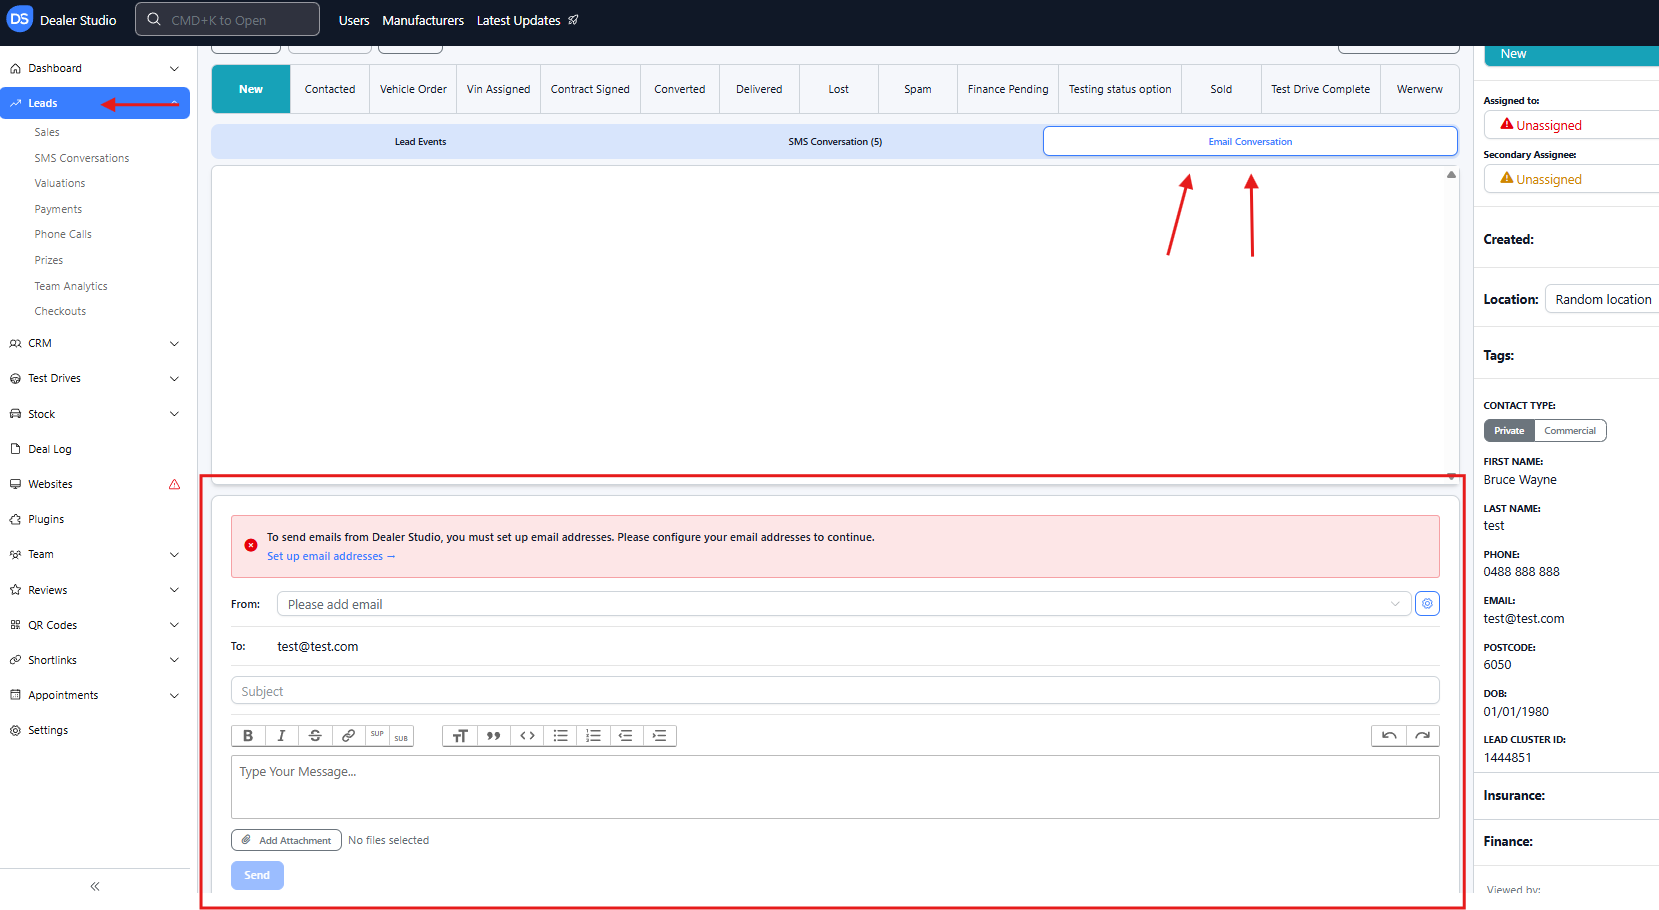Insert a code block
The image size is (1659, 910).
(x=527, y=736)
